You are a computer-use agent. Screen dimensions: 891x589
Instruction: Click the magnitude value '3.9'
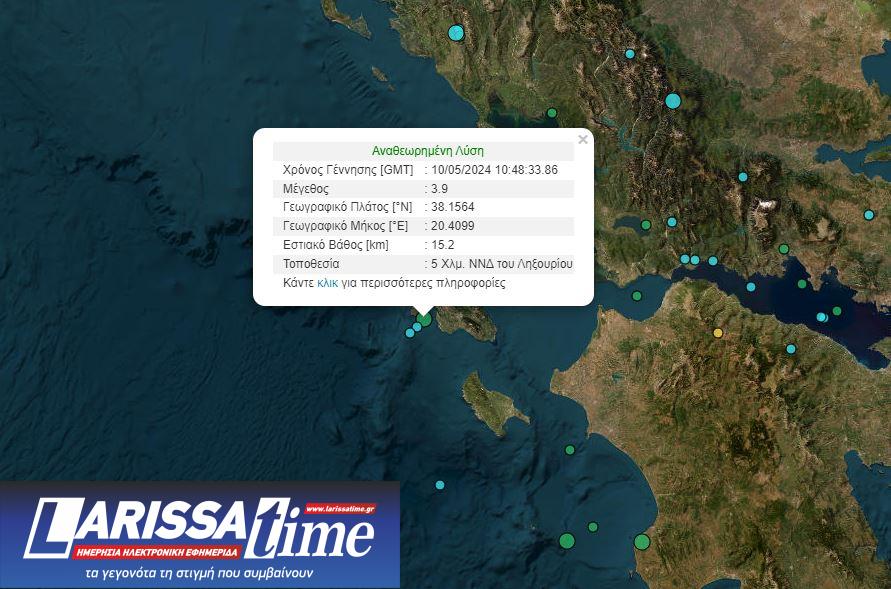tap(439, 189)
